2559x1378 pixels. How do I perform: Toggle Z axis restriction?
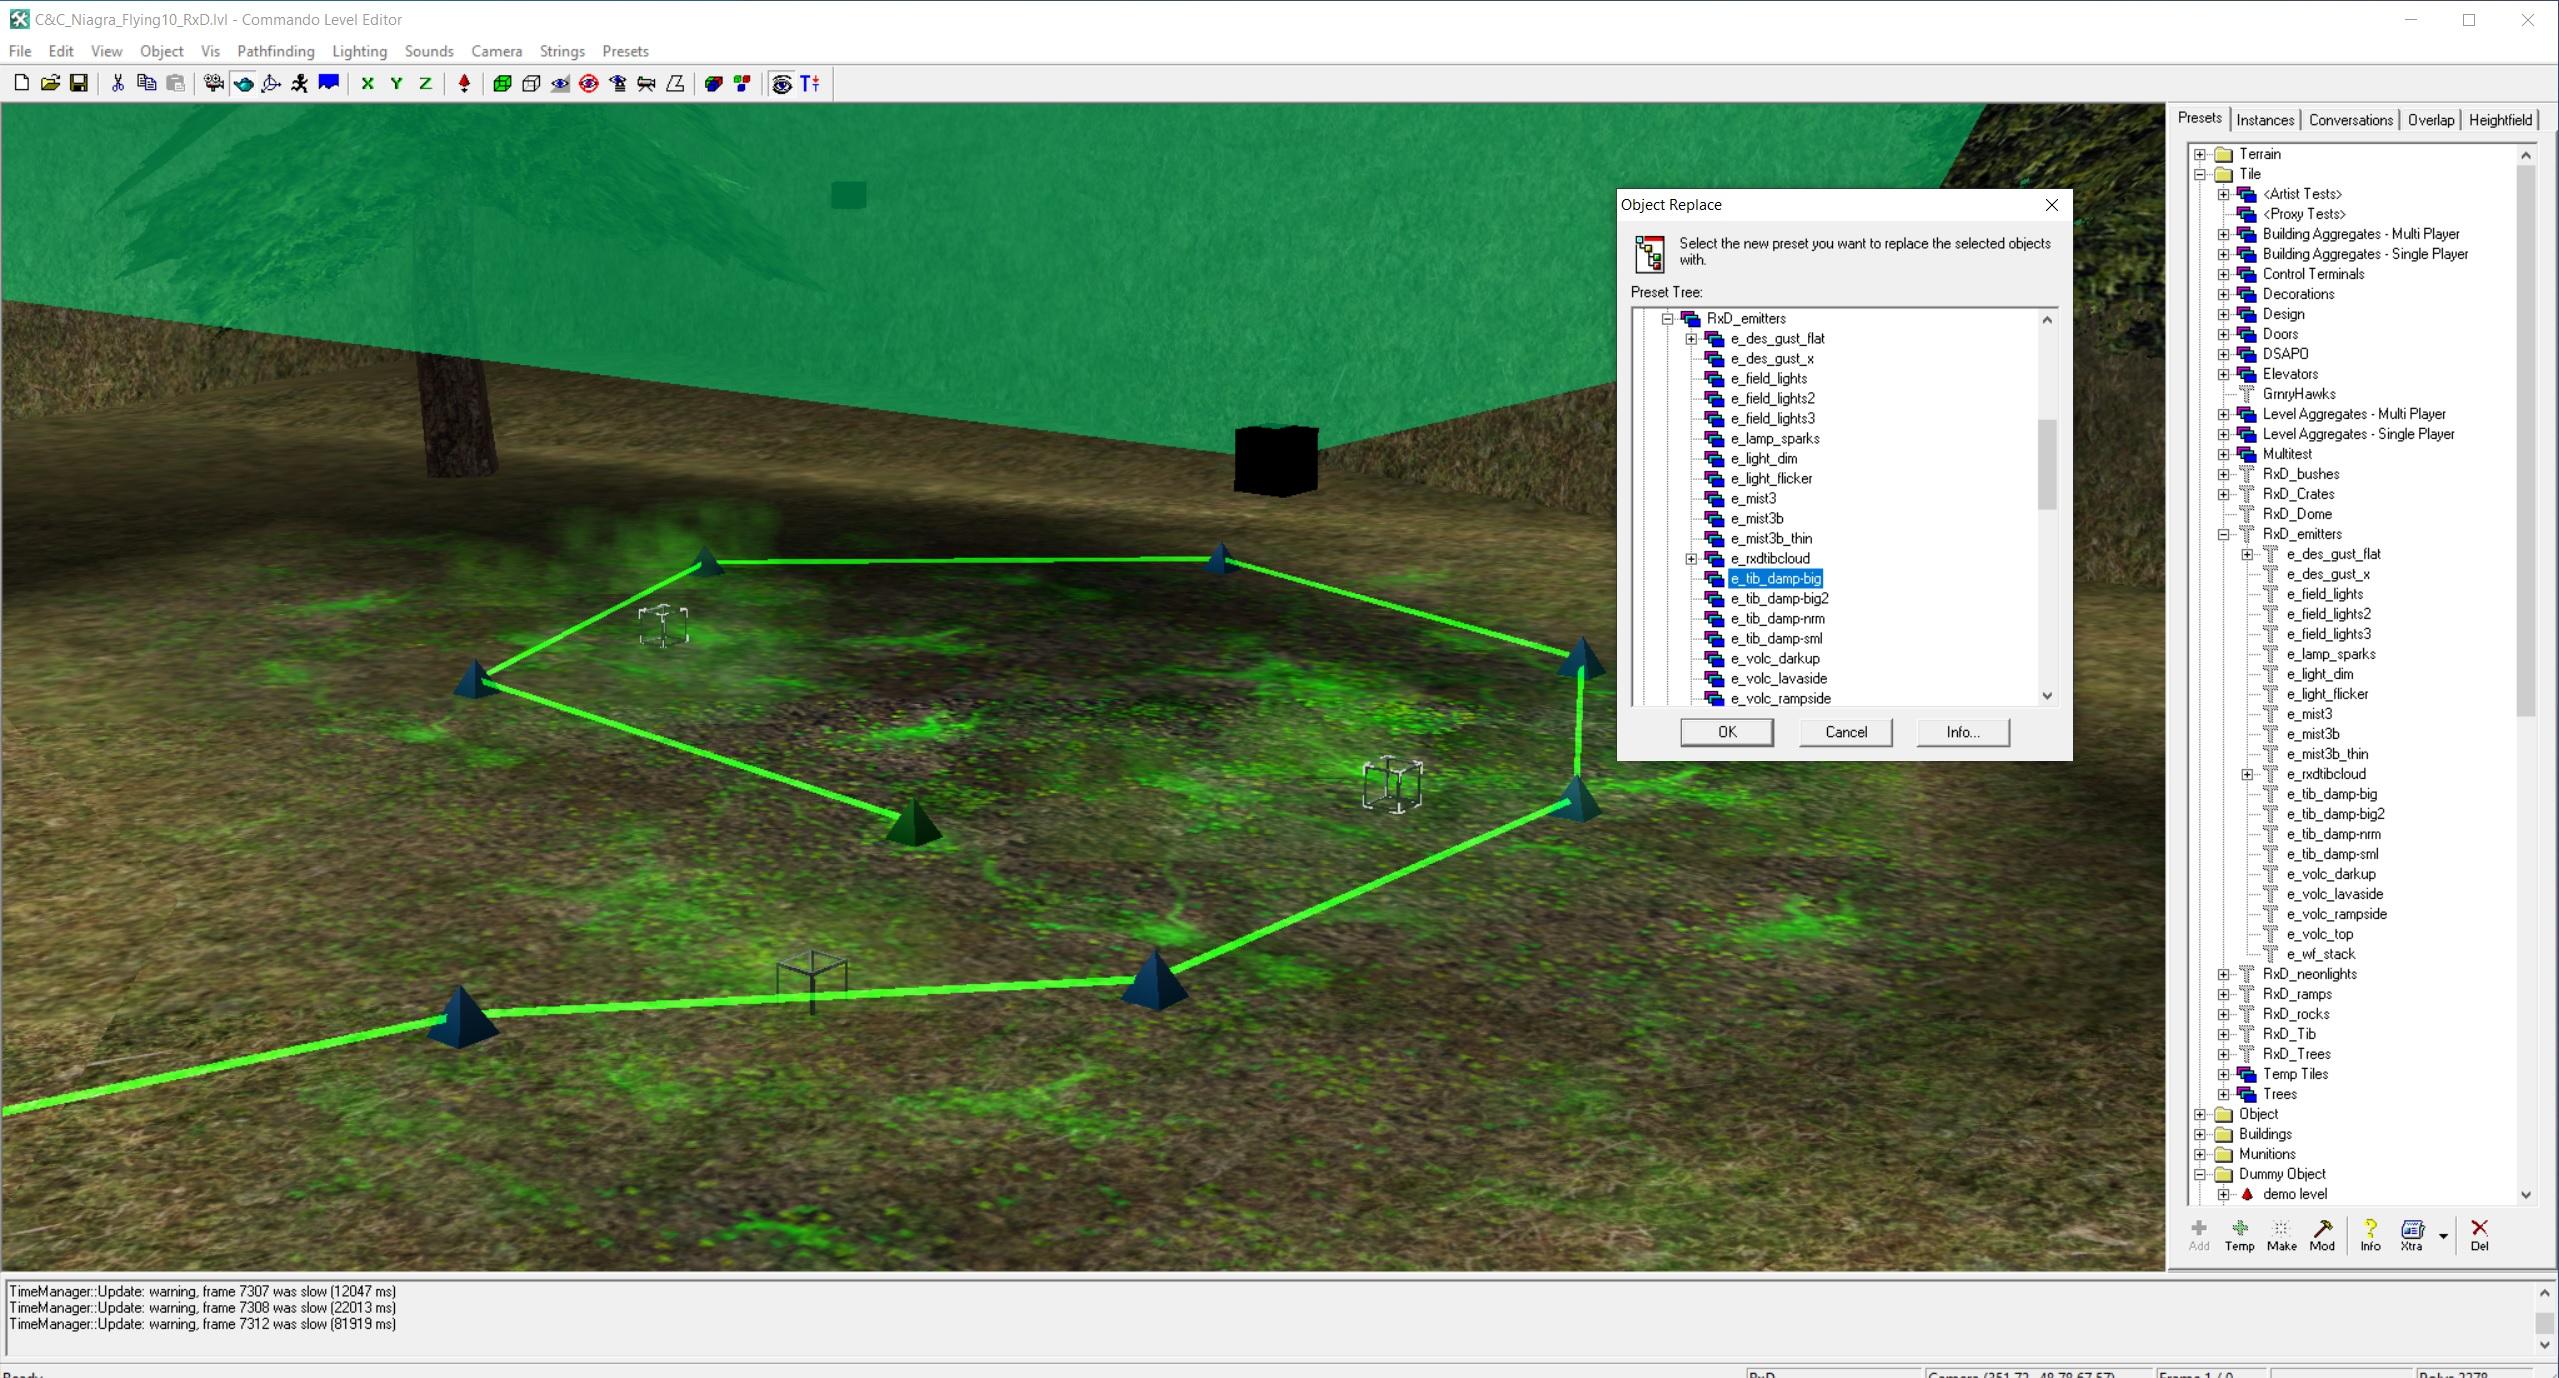(425, 84)
